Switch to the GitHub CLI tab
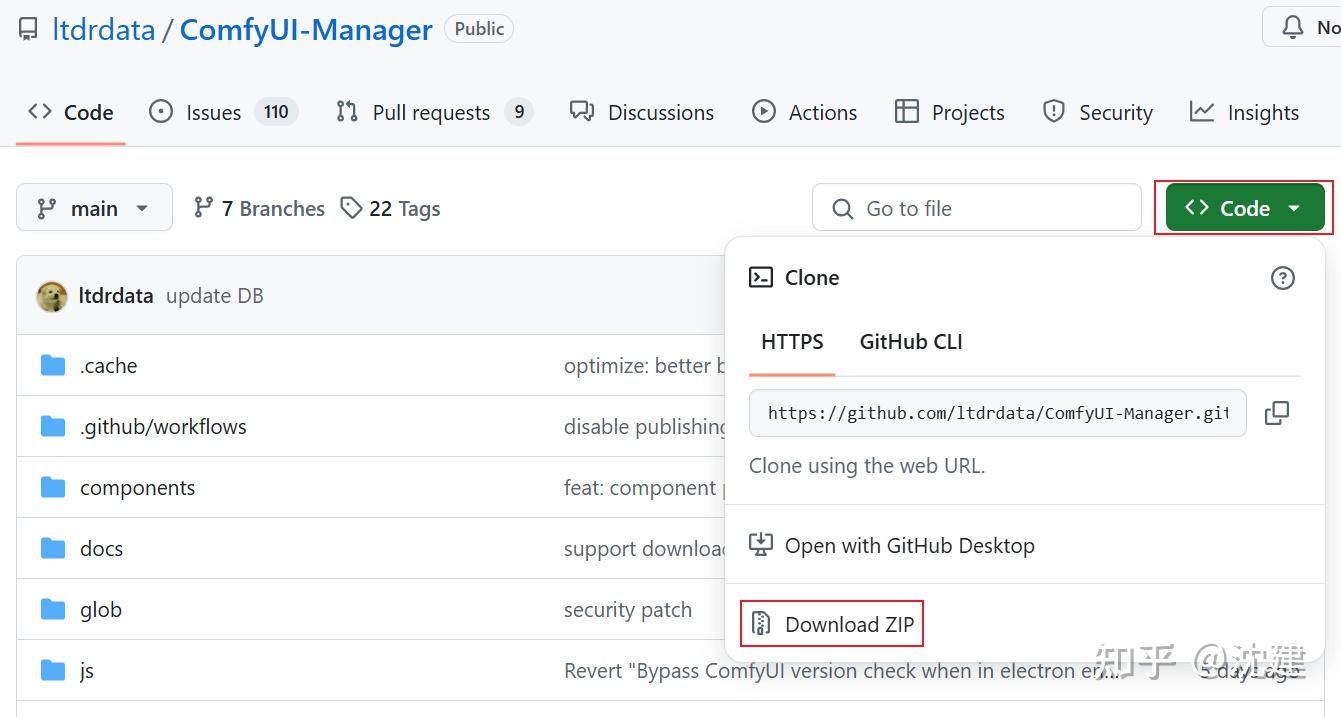This screenshot has height=717, width=1341. tap(910, 342)
